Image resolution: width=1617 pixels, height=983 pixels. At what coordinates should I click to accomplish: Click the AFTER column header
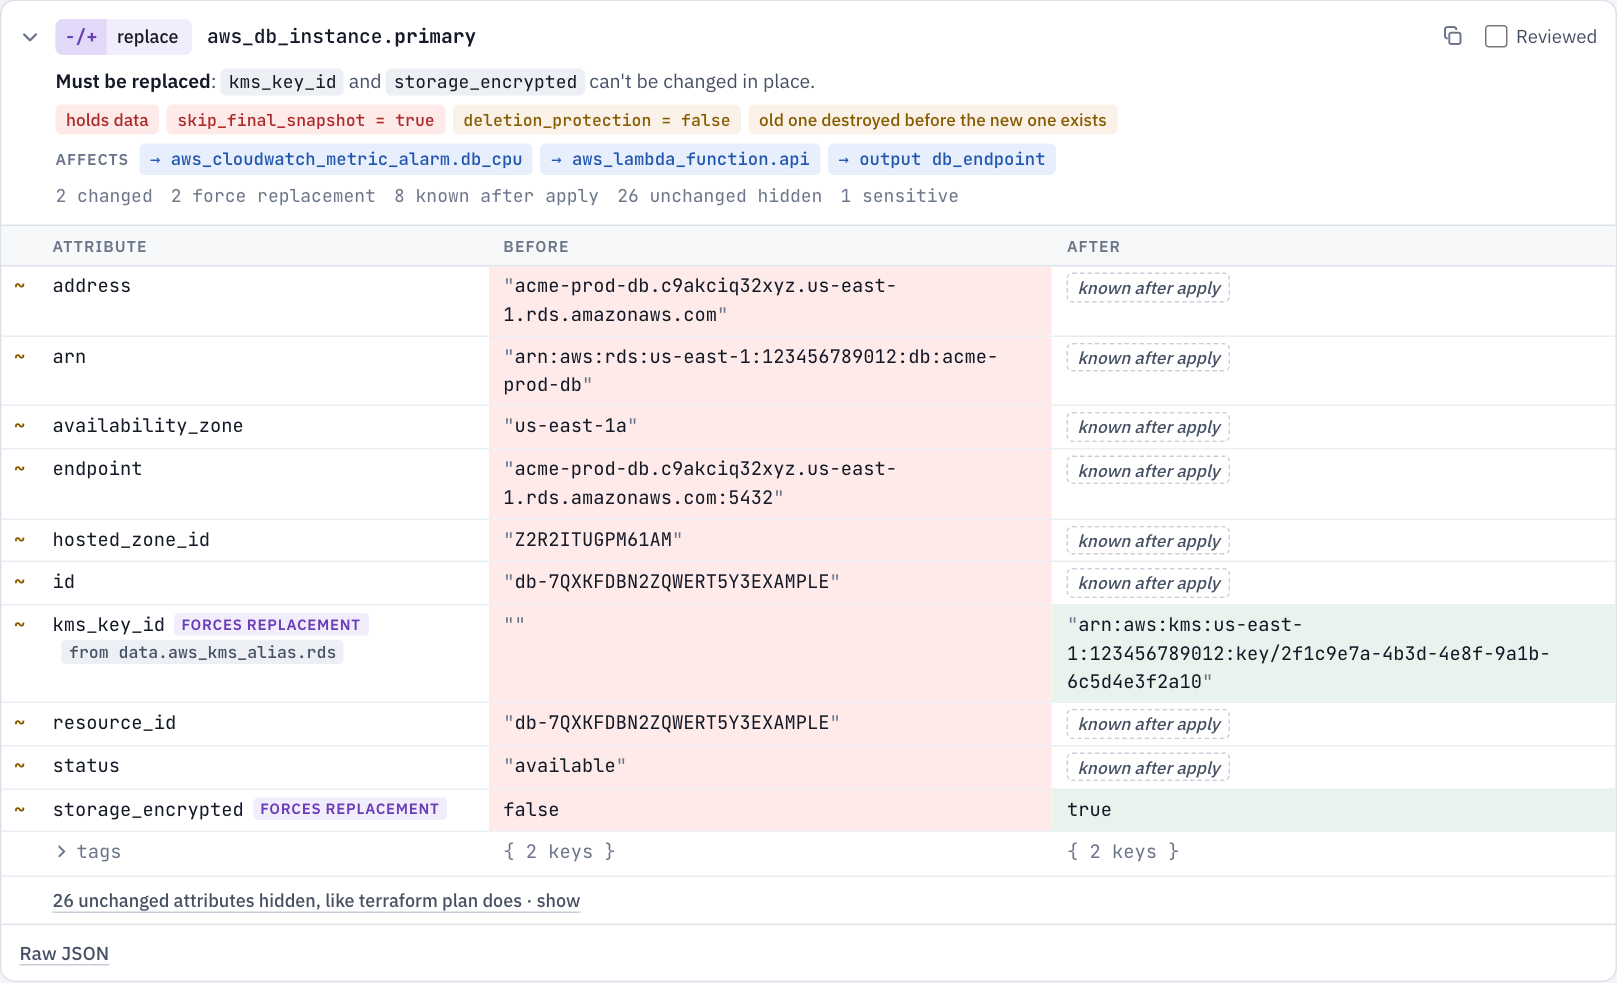pyautogui.click(x=1093, y=247)
